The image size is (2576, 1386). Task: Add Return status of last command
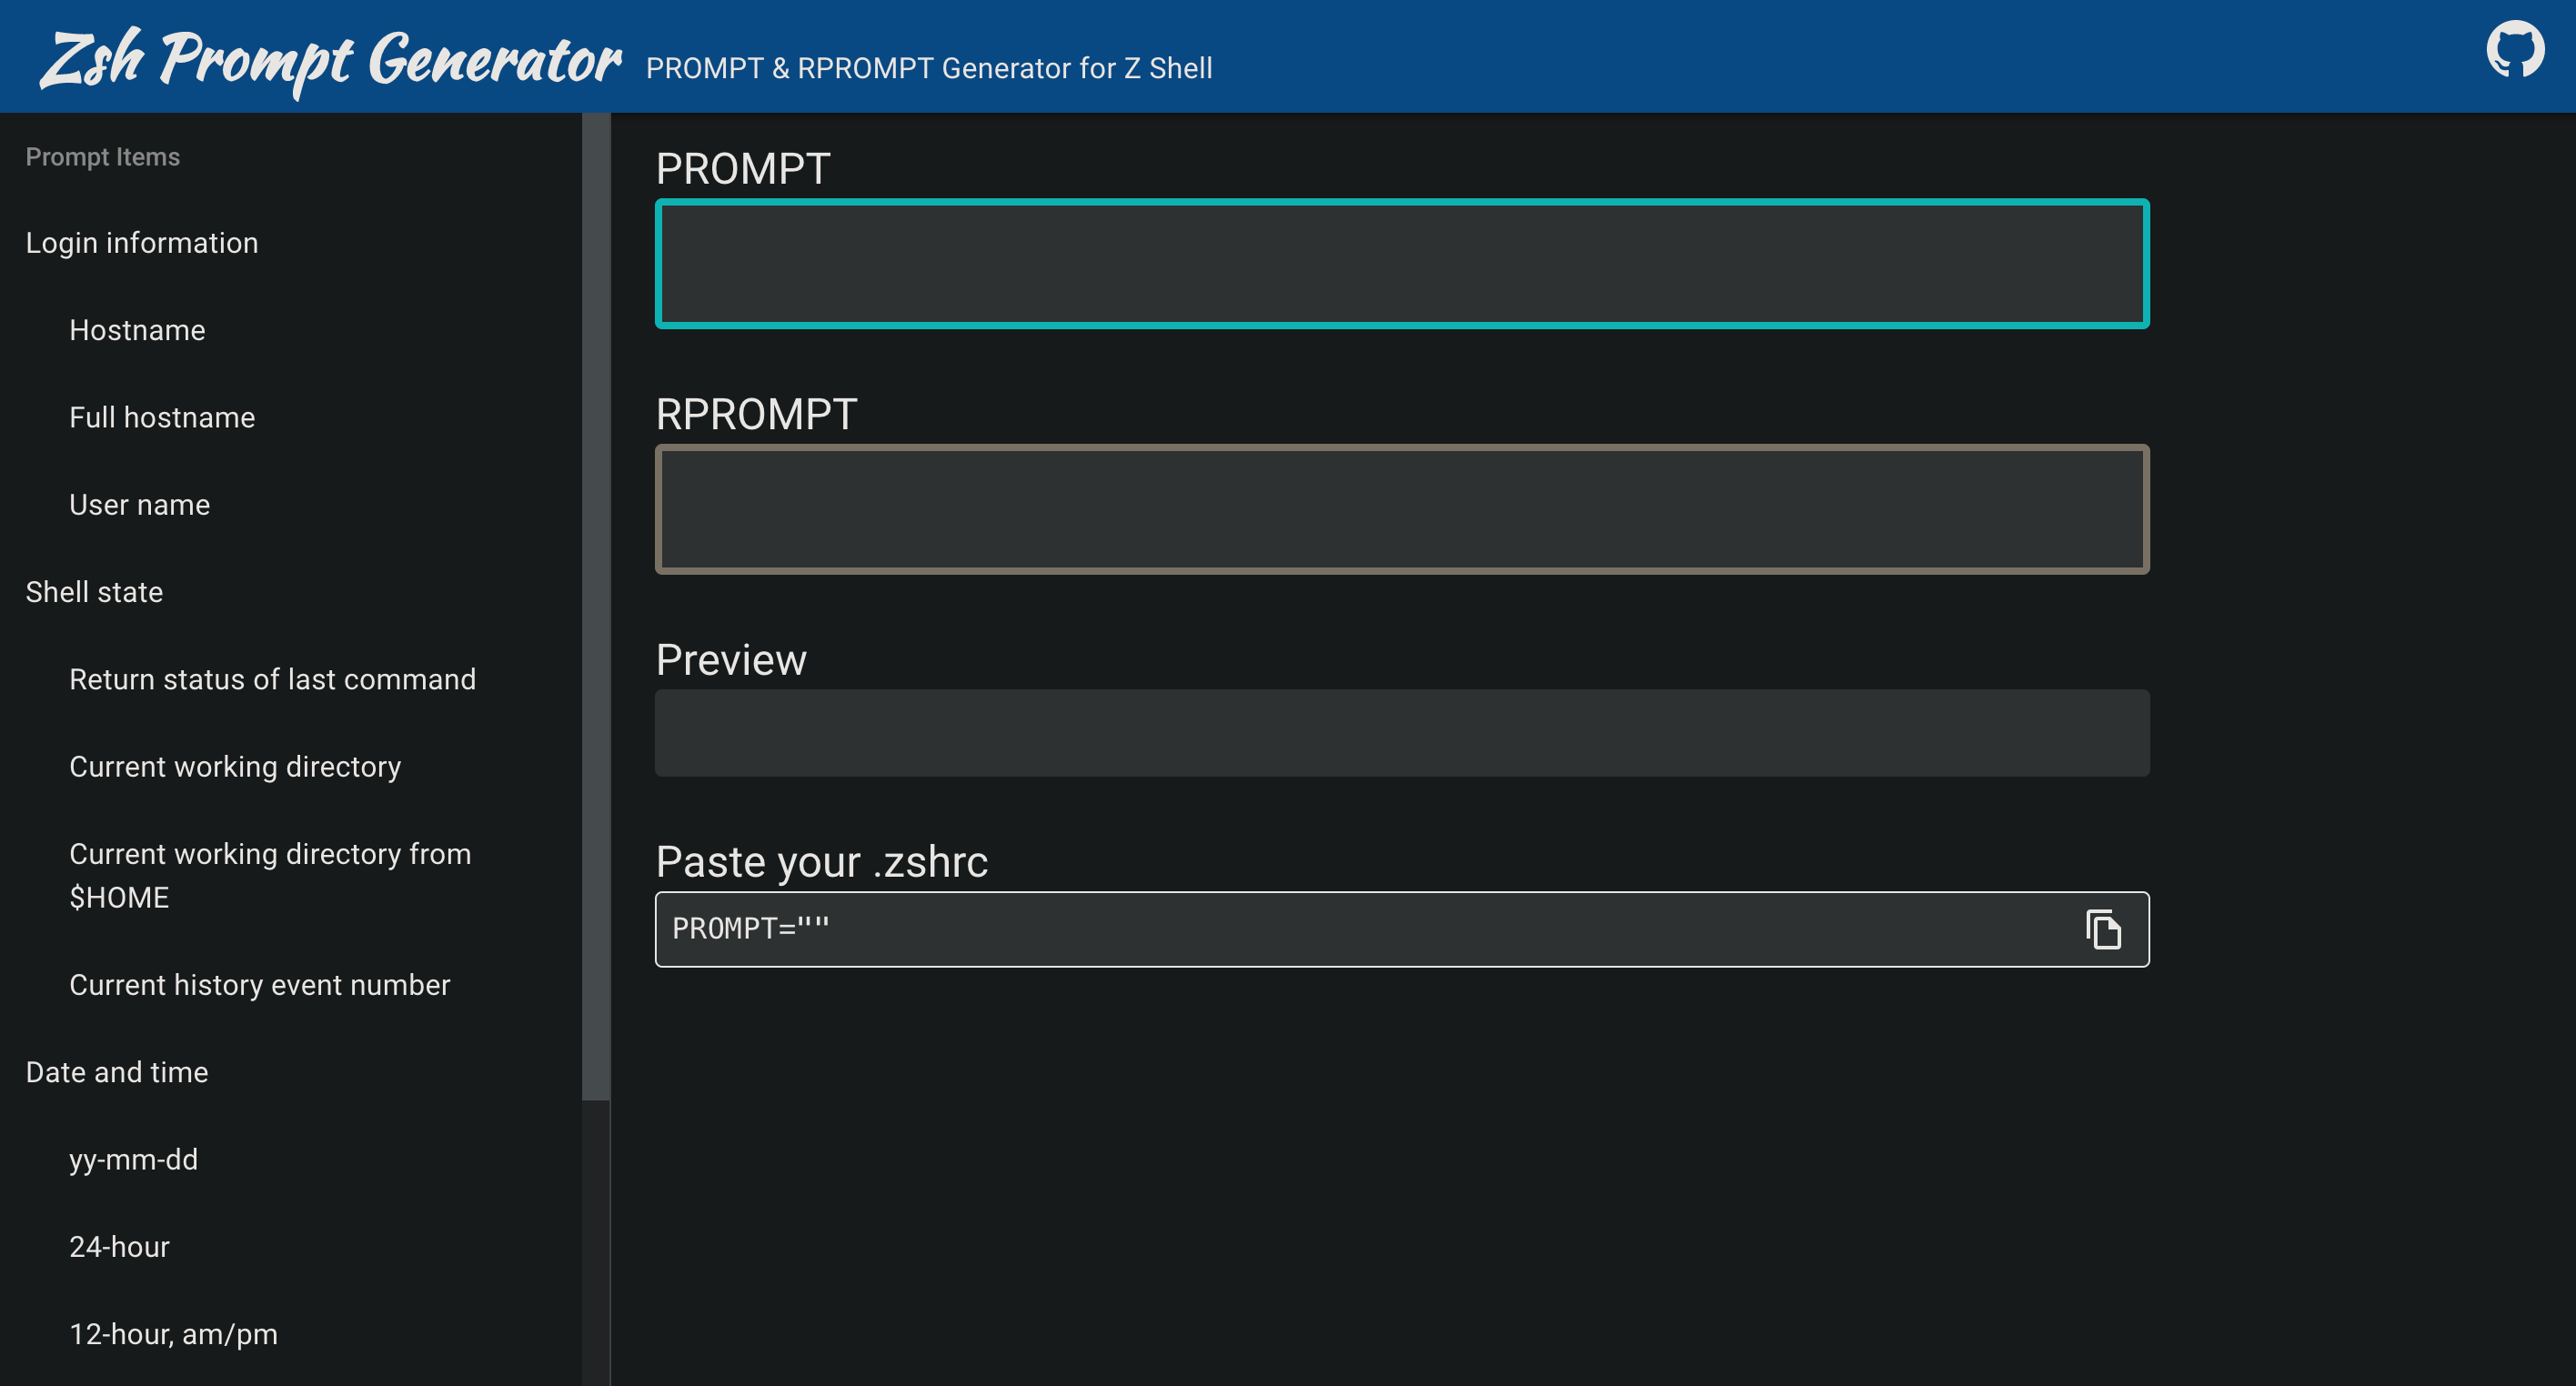click(x=272, y=679)
